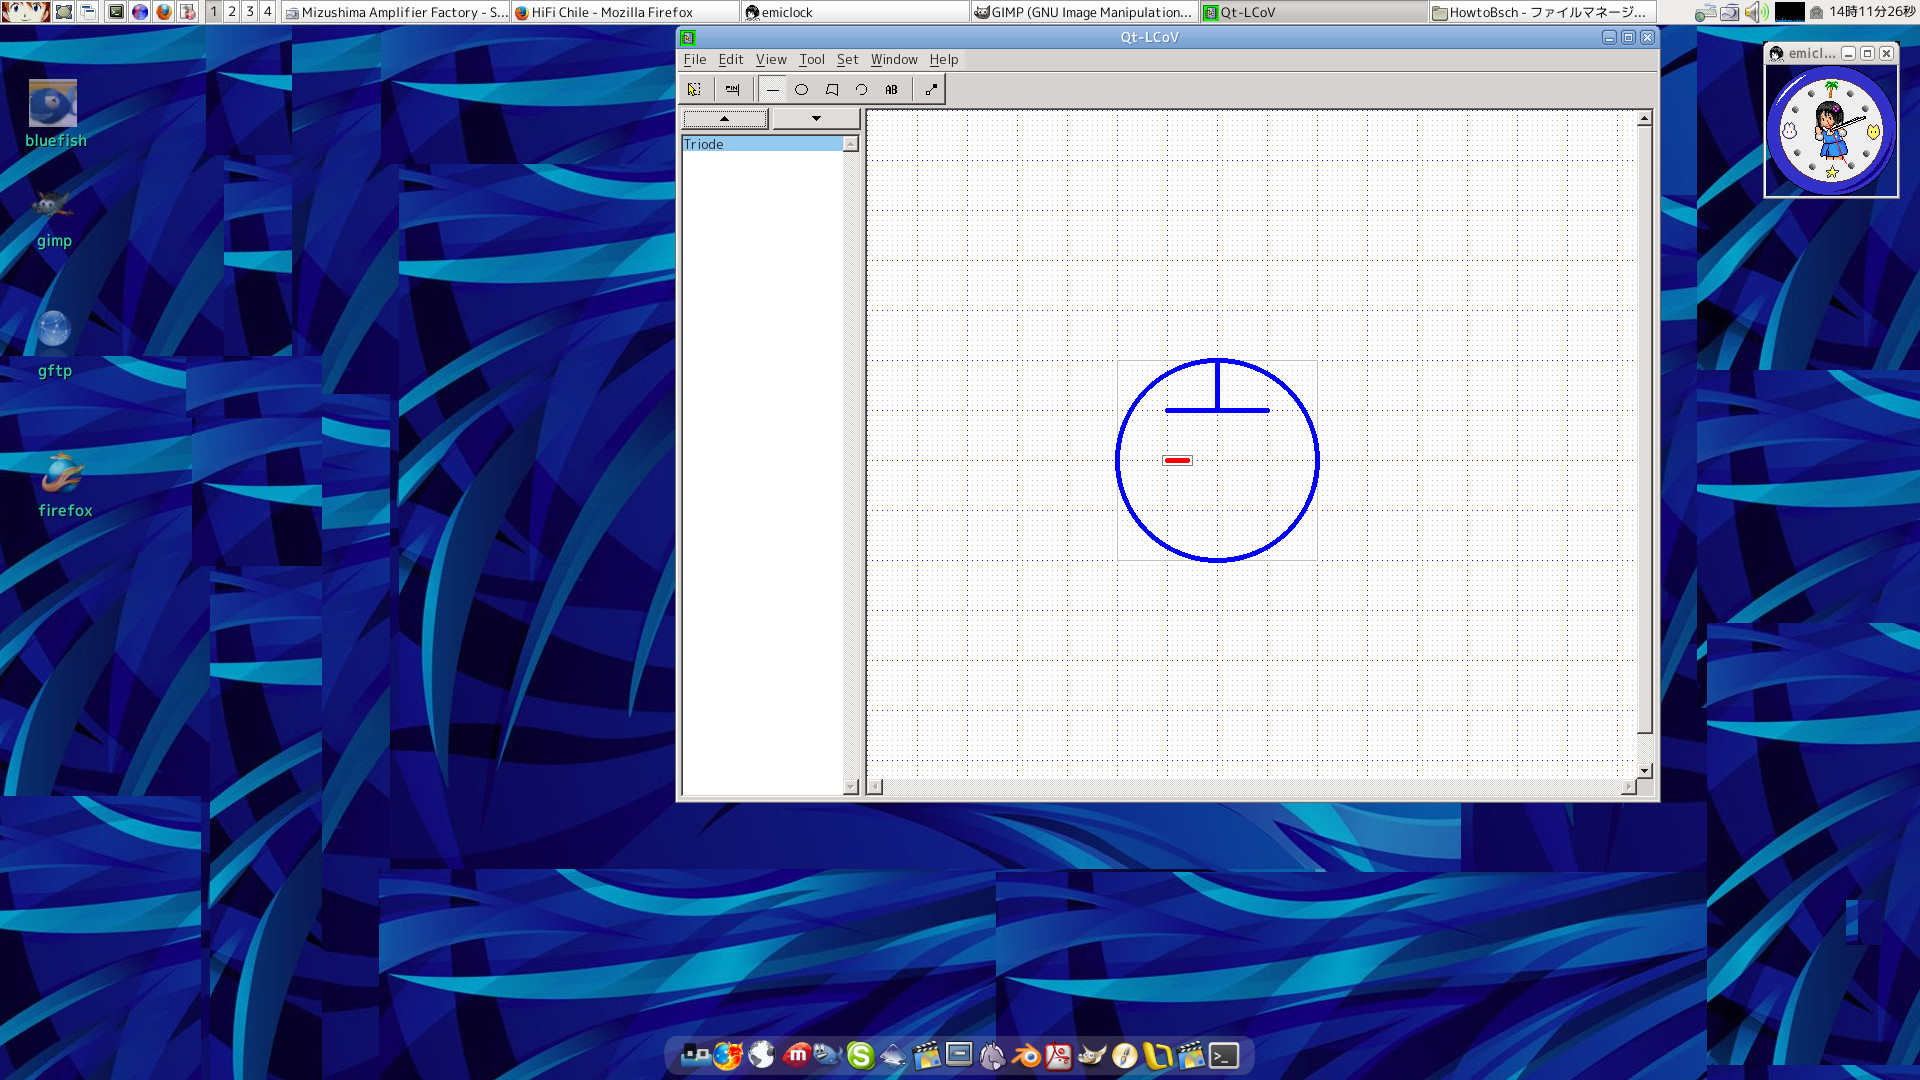Pick the ellipse drawing tool
Viewport: 1920px width, 1080px height.
801,90
